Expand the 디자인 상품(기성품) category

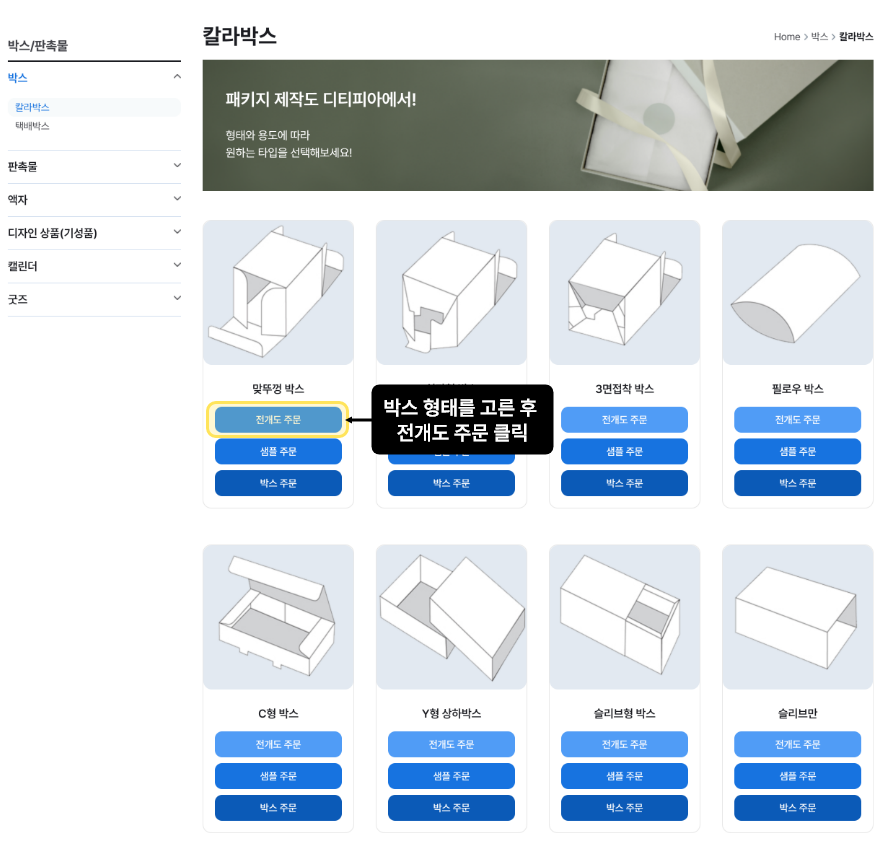click(94, 233)
